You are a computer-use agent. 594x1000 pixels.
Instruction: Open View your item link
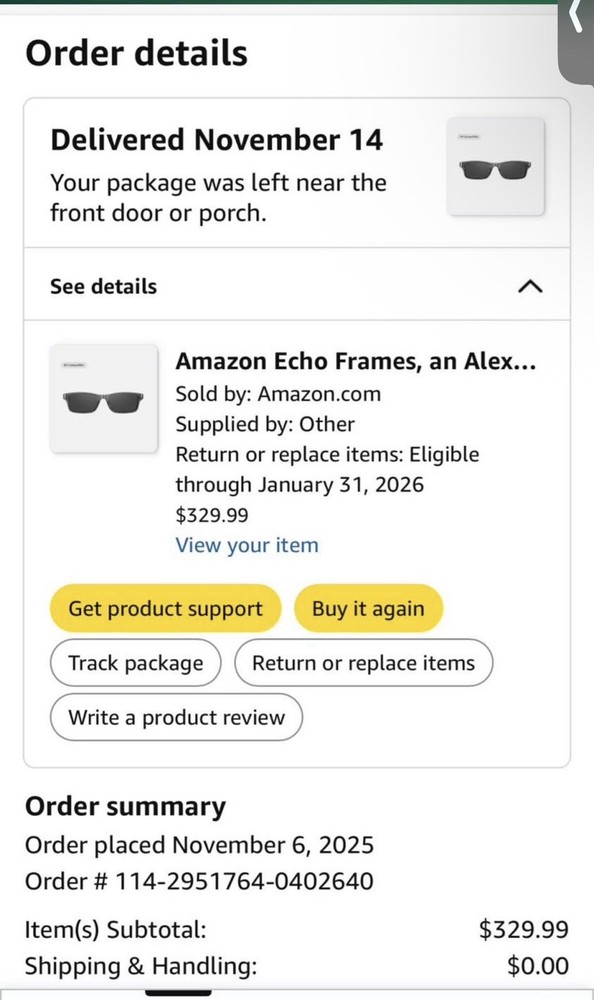tap(247, 545)
